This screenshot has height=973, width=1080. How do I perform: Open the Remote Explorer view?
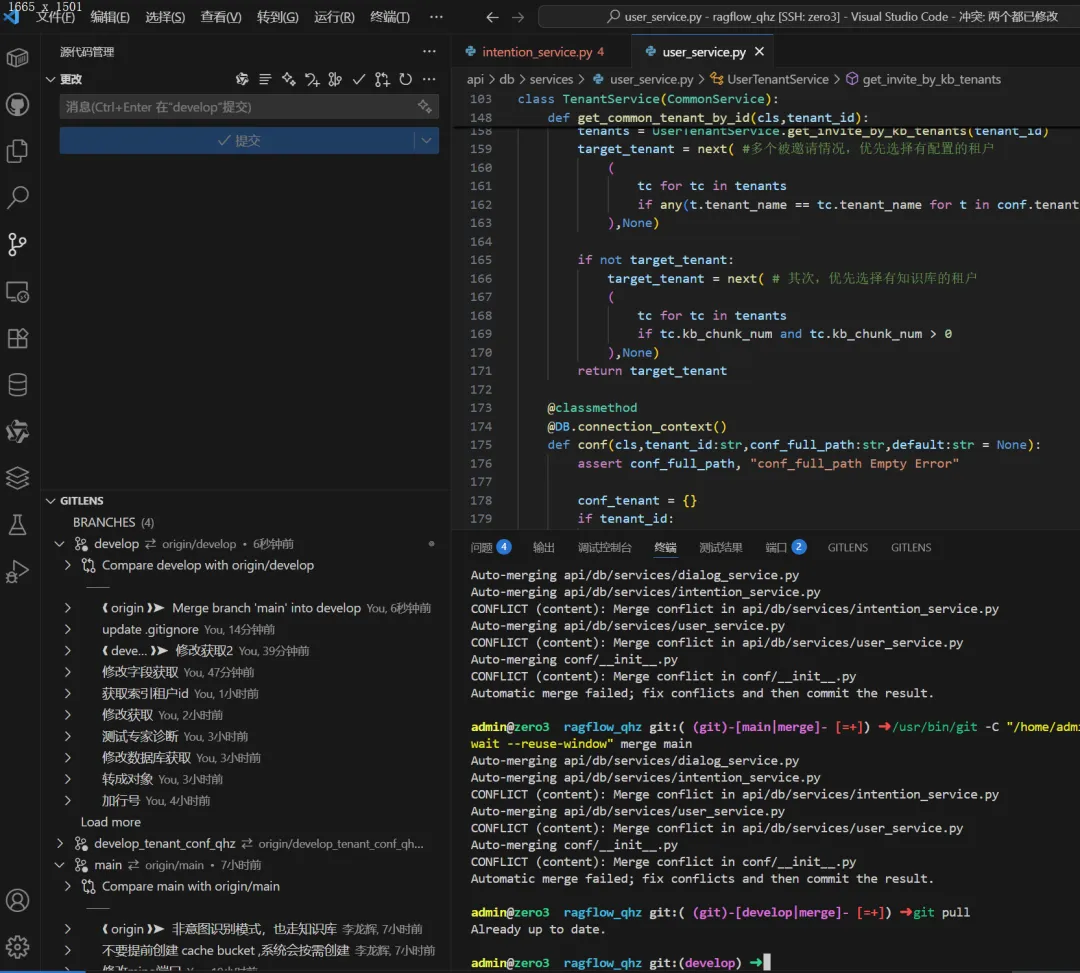click(17, 292)
